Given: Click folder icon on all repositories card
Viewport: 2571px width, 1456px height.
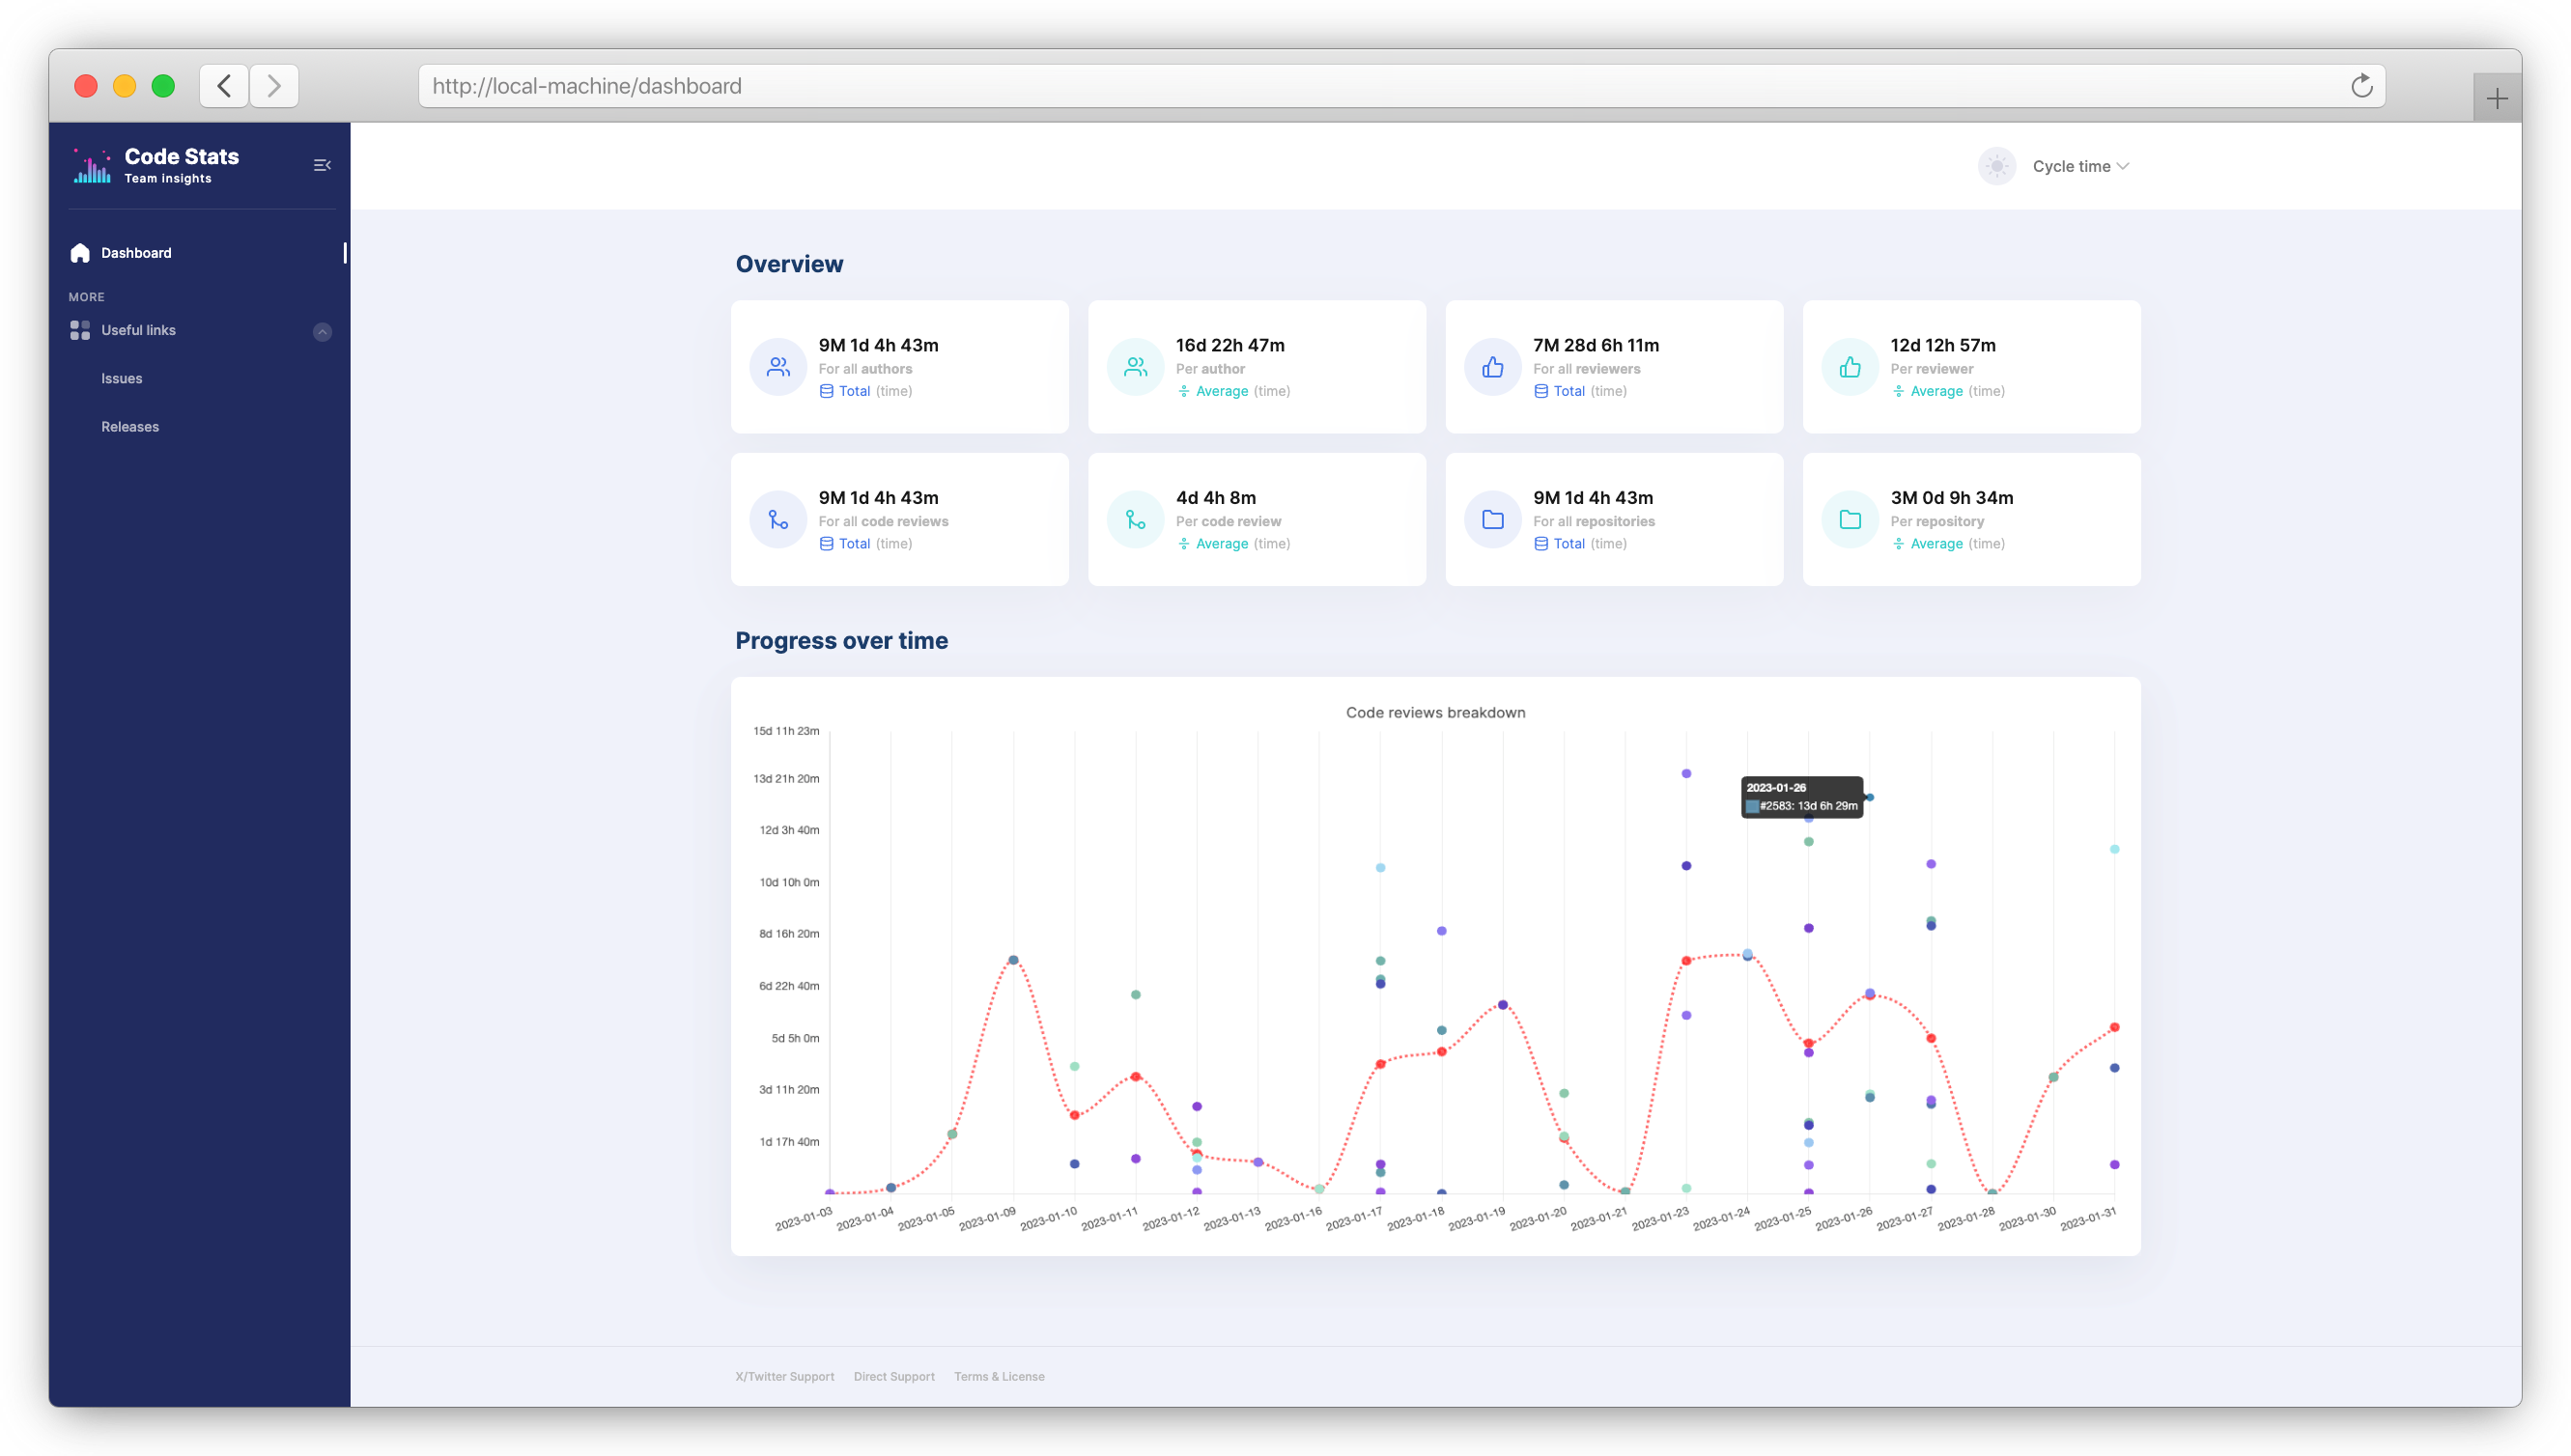Looking at the screenshot, I should 1492,520.
